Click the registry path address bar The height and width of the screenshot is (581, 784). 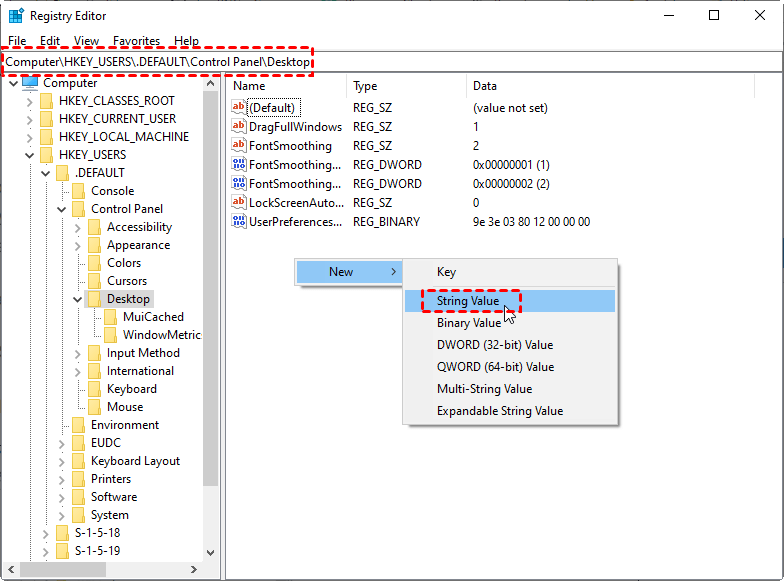tap(392, 62)
